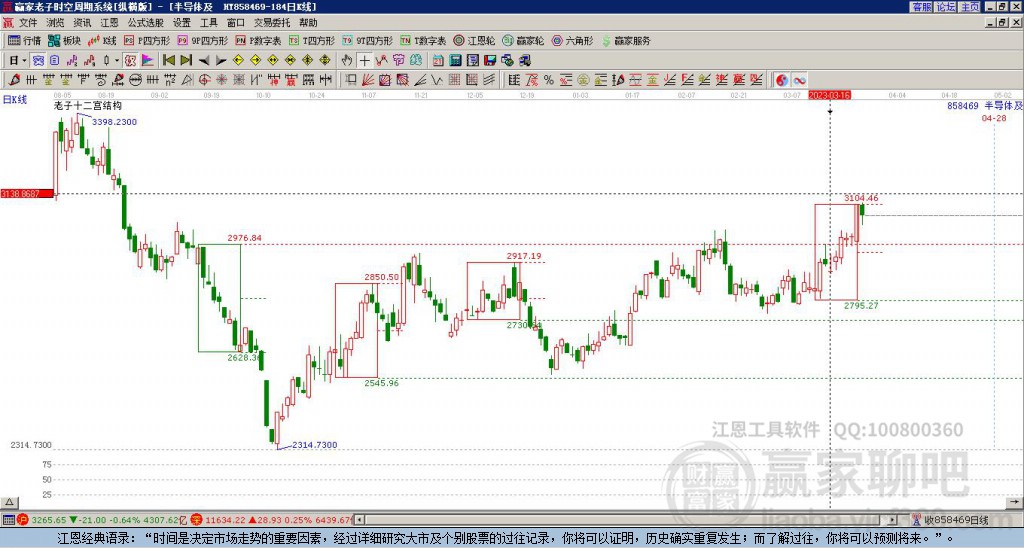
Task: Select the red asterisk star tool
Action: (221, 80)
